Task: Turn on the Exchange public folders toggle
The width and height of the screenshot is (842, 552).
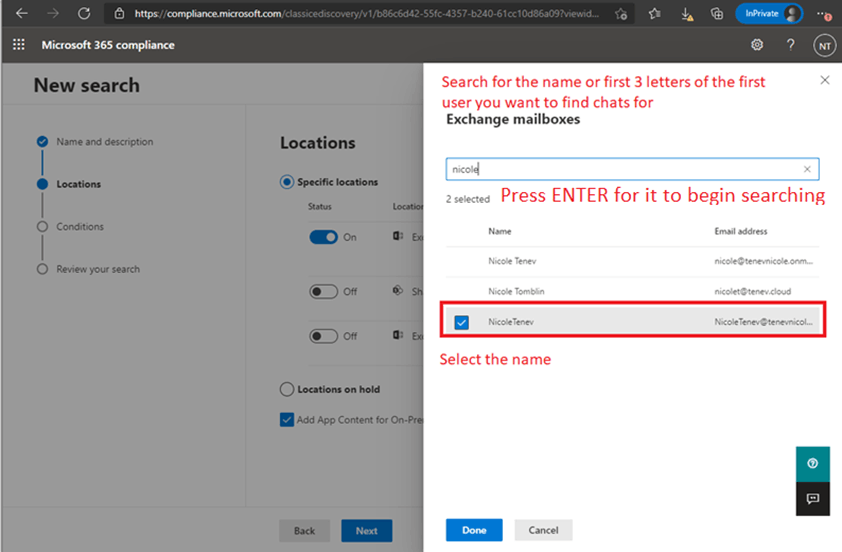Action: [323, 336]
